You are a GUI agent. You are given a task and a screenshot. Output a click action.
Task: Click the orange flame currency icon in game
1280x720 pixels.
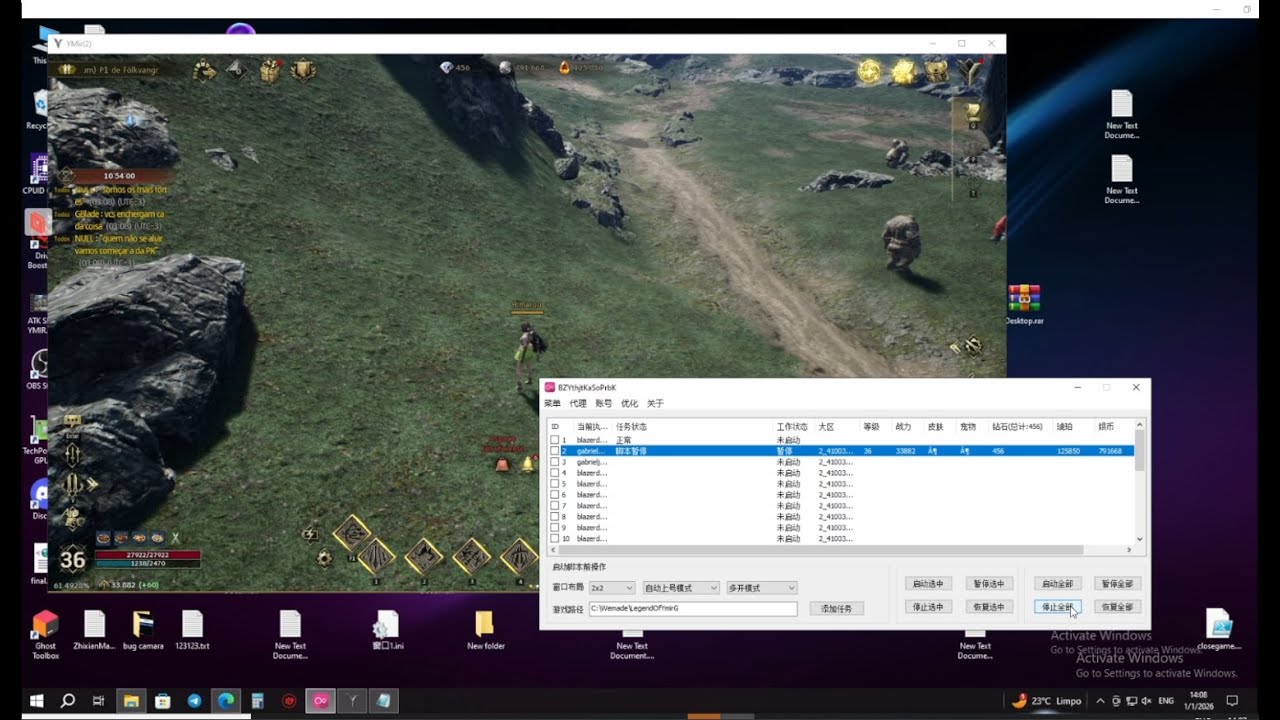(564, 67)
